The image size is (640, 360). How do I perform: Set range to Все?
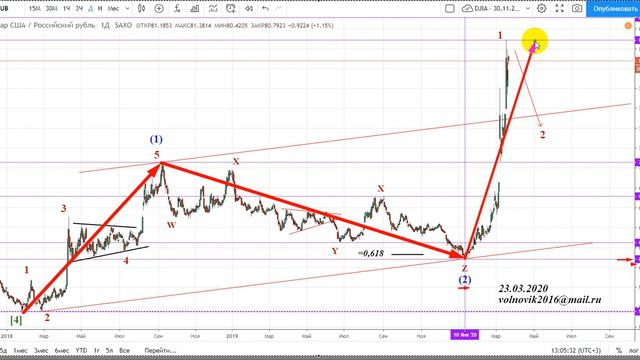[124, 351]
